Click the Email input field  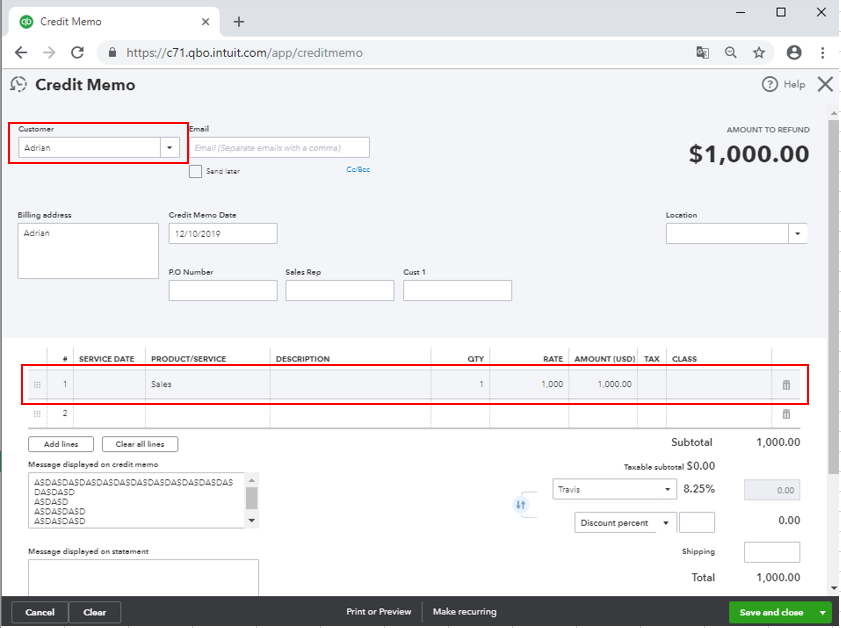click(x=279, y=147)
